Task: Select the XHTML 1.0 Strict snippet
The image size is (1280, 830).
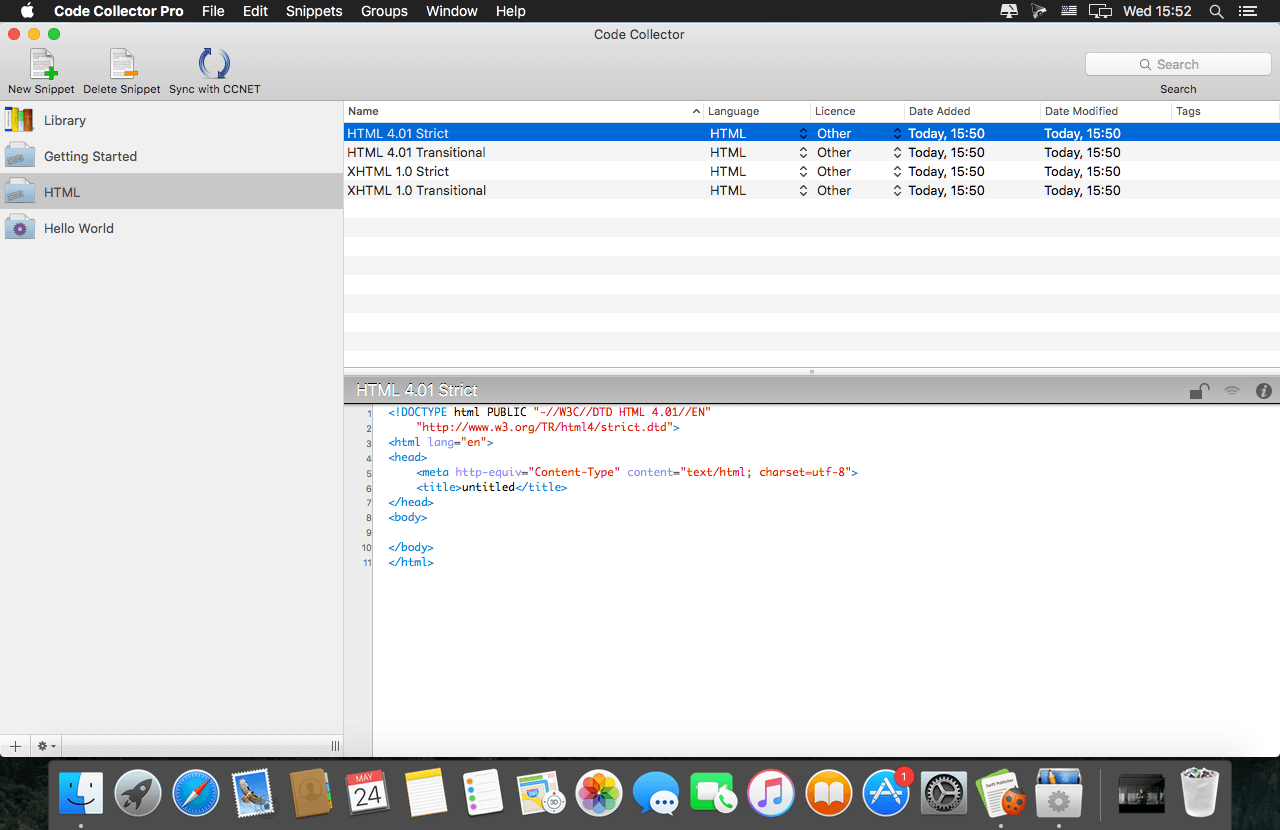Action: 398,171
